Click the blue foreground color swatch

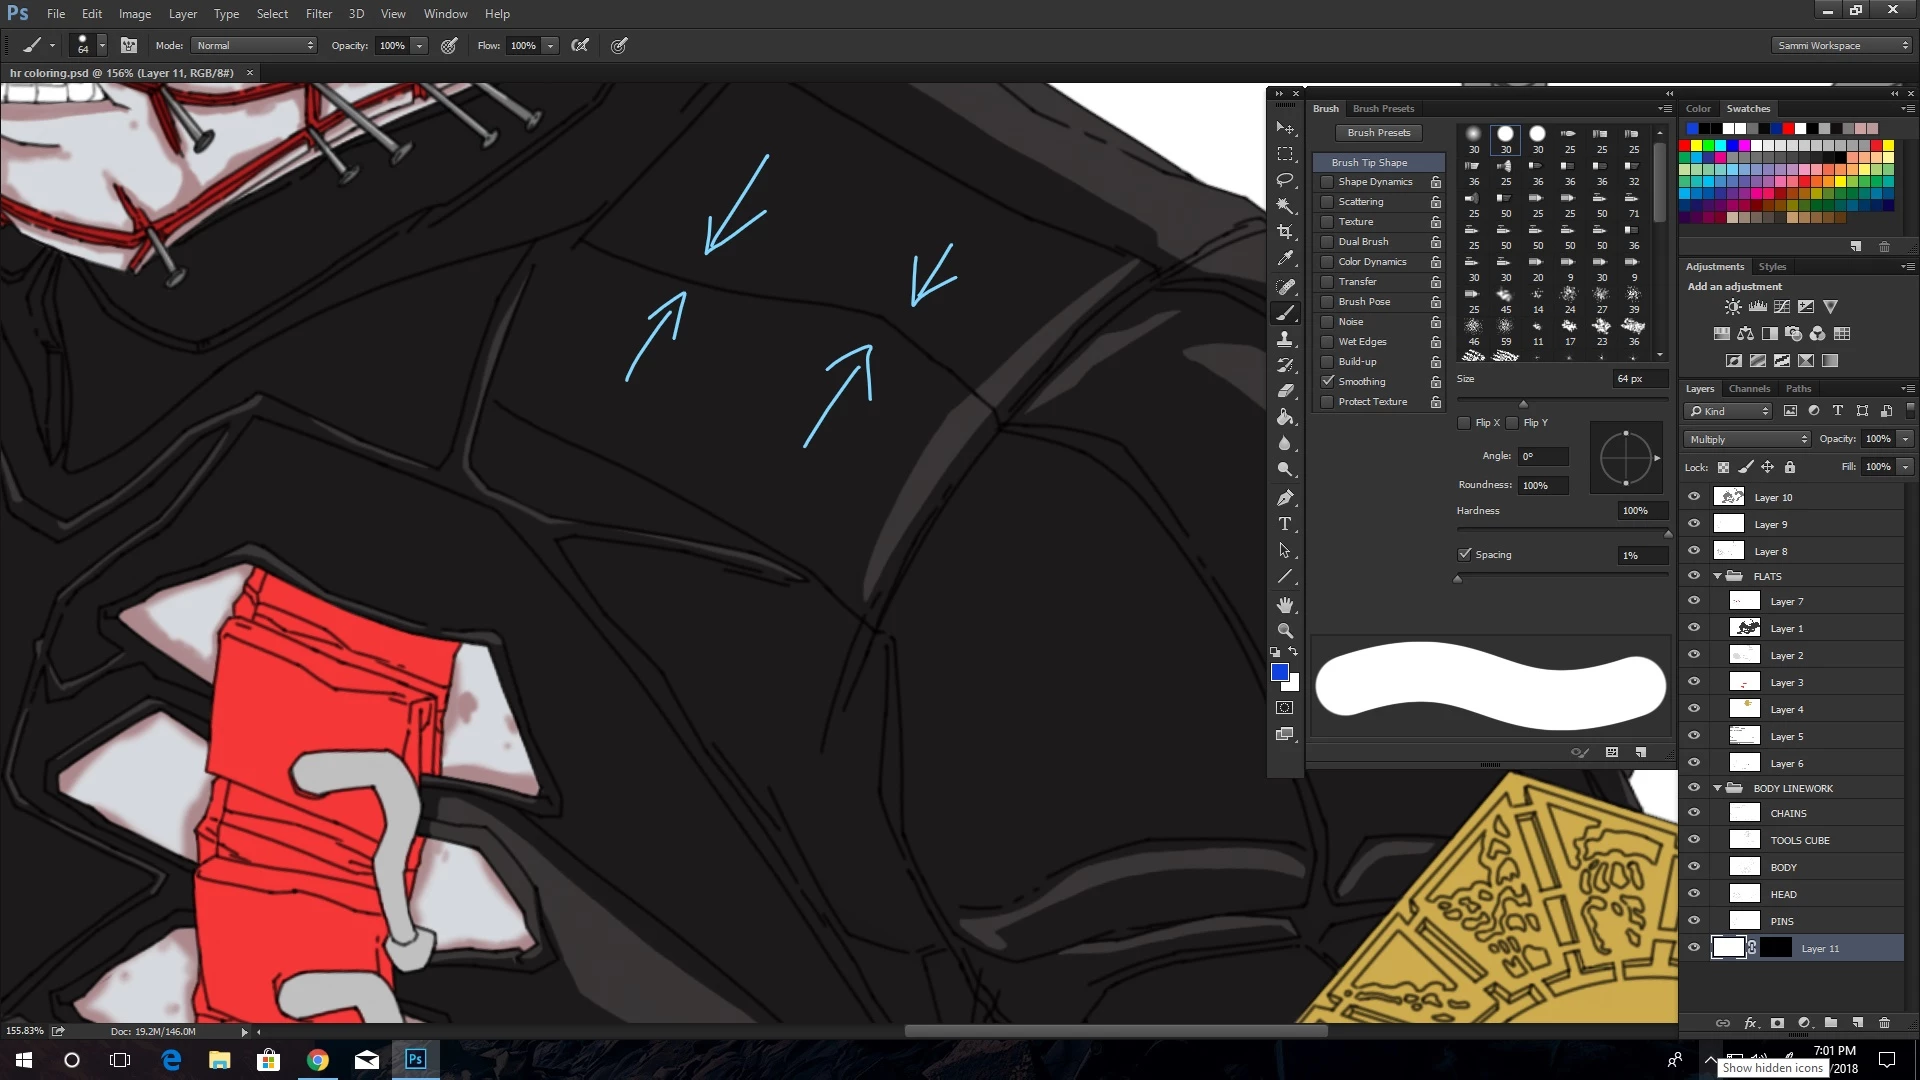pyautogui.click(x=1279, y=672)
